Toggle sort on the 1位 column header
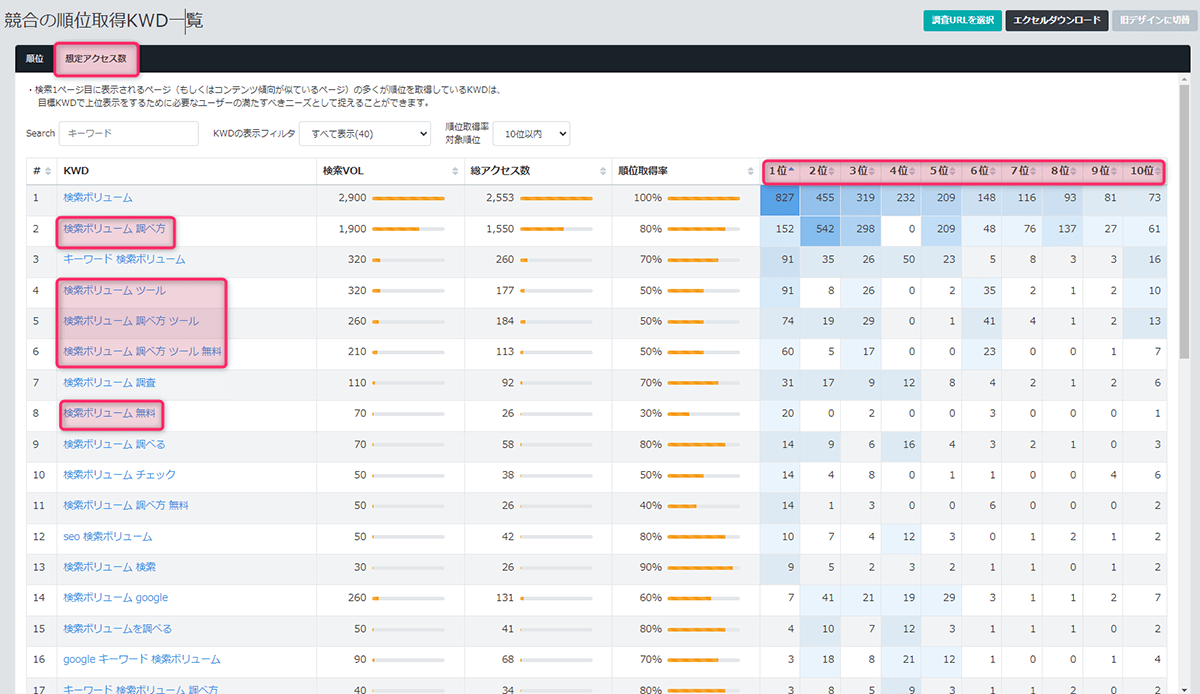This screenshot has width=1200, height=694. 782,171
